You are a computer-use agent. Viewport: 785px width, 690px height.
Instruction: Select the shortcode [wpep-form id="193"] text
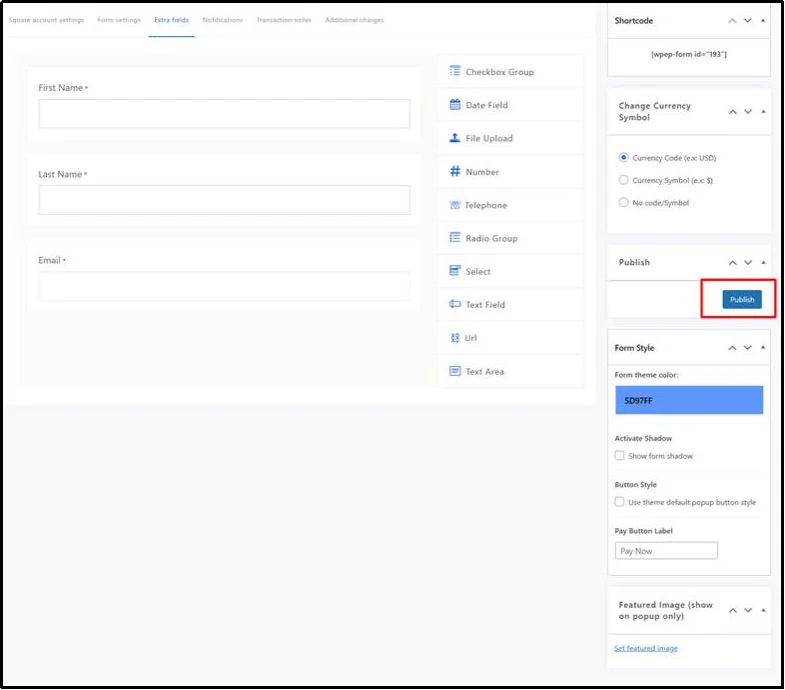(689, 54)
